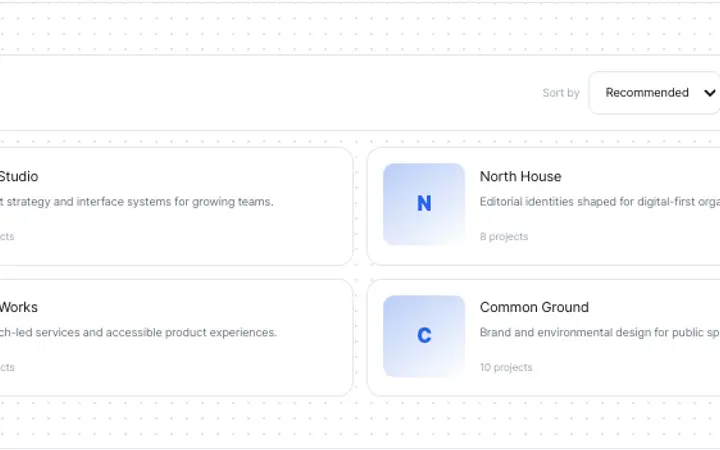Click the partially visible "Studio" card title

pyautogui.click(x=19, y=176)
